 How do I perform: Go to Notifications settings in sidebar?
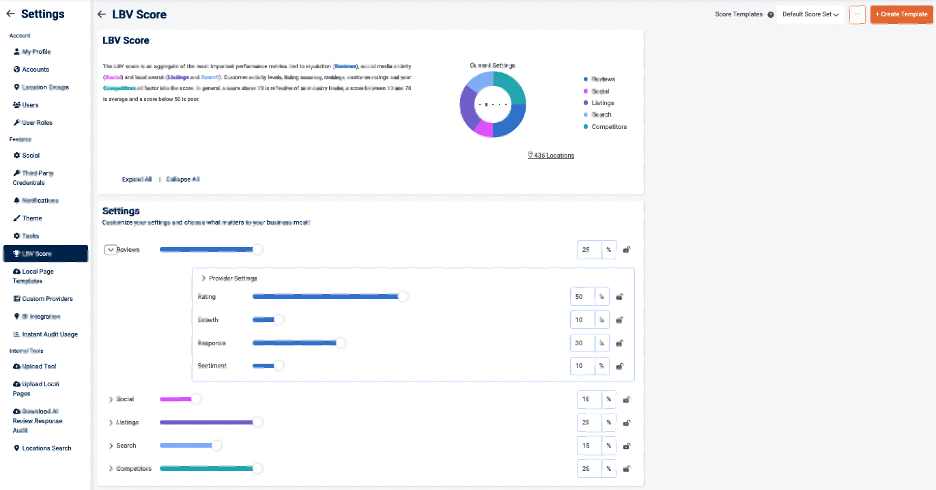(39, 201)
